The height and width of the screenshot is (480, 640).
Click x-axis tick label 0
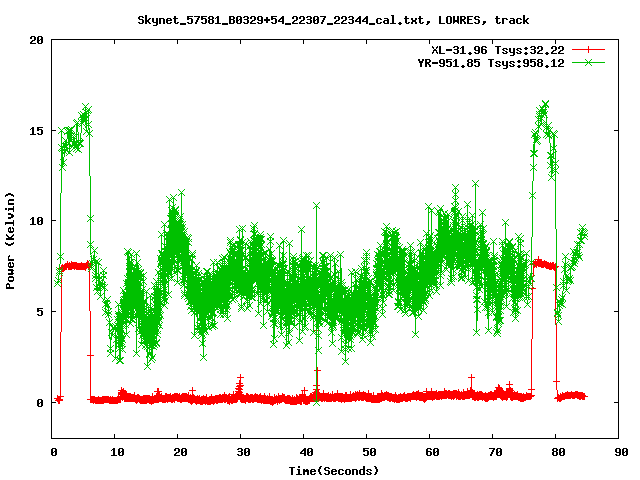pos(54,452)
